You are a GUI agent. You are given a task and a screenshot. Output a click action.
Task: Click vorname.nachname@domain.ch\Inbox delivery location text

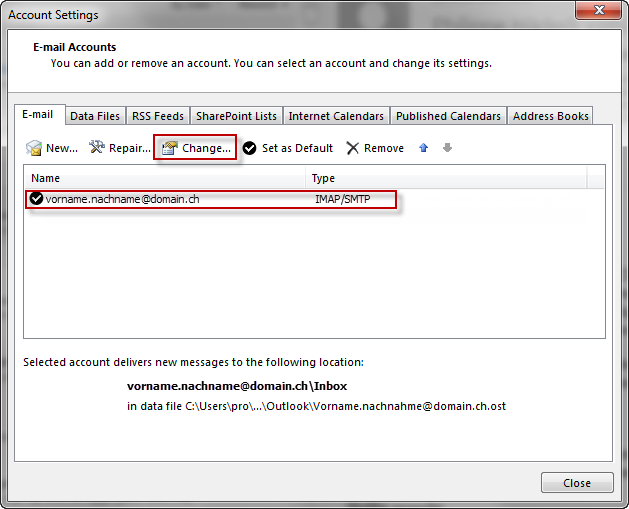coord(237,386)
